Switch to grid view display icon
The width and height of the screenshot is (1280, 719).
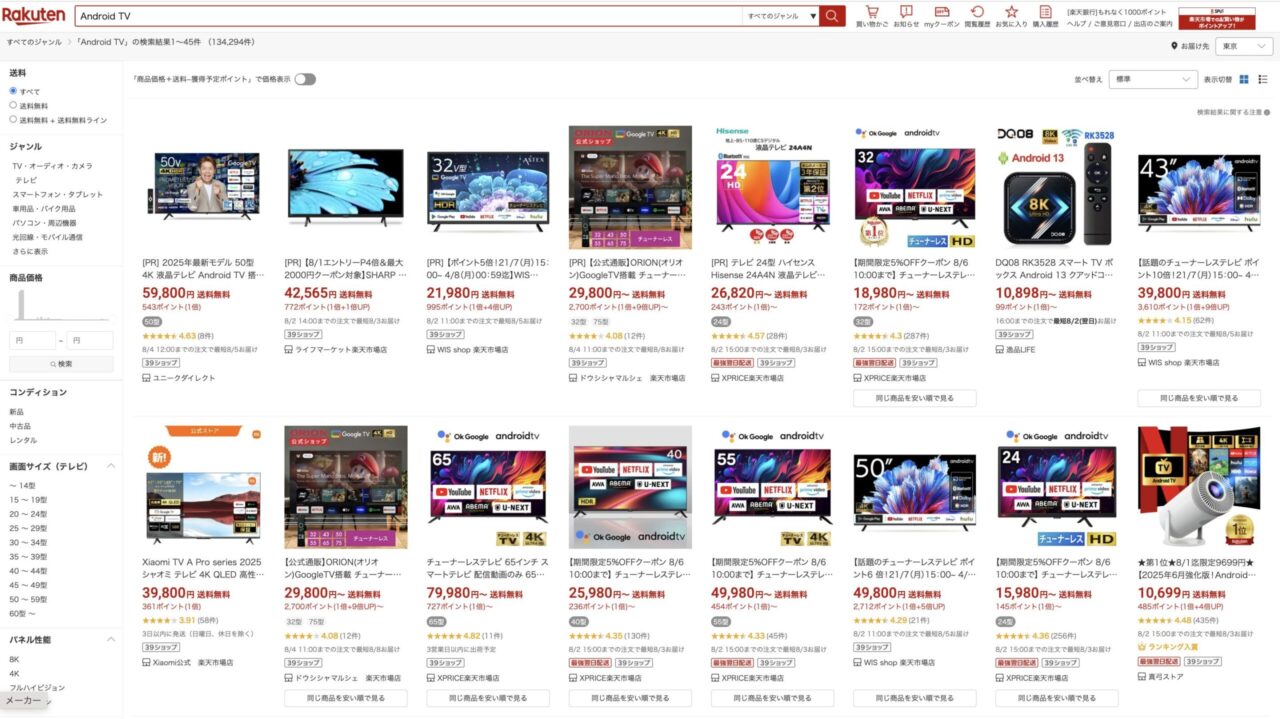click(x=1244, y=79)
